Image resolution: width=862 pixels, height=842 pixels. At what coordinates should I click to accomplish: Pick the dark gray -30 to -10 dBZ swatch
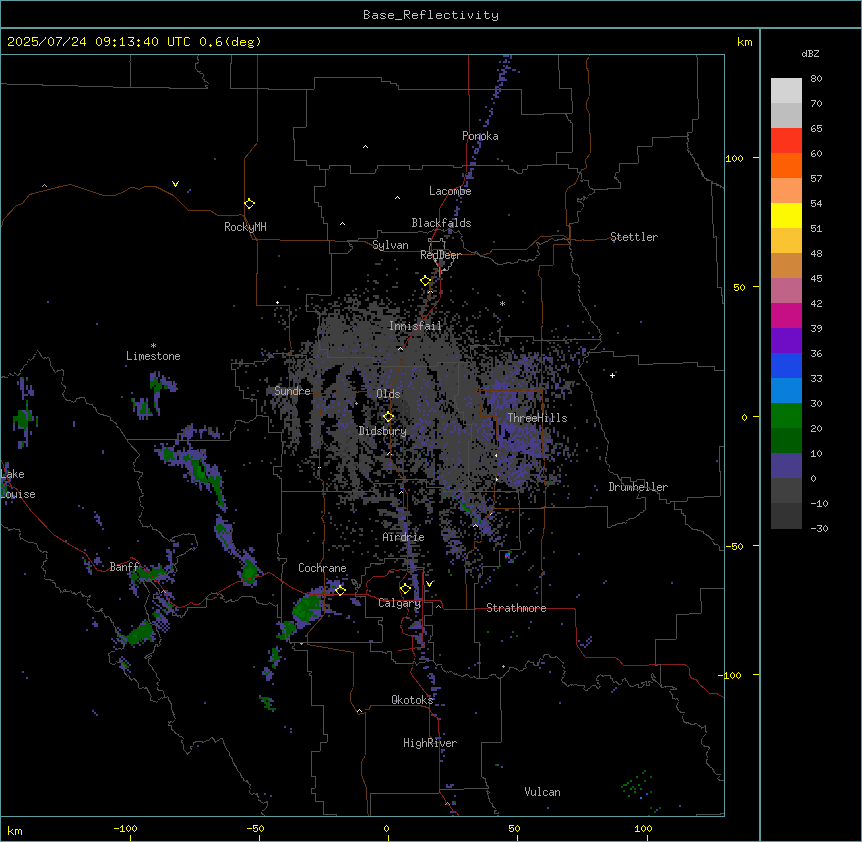pyautogui.click(x=786, y=516)
